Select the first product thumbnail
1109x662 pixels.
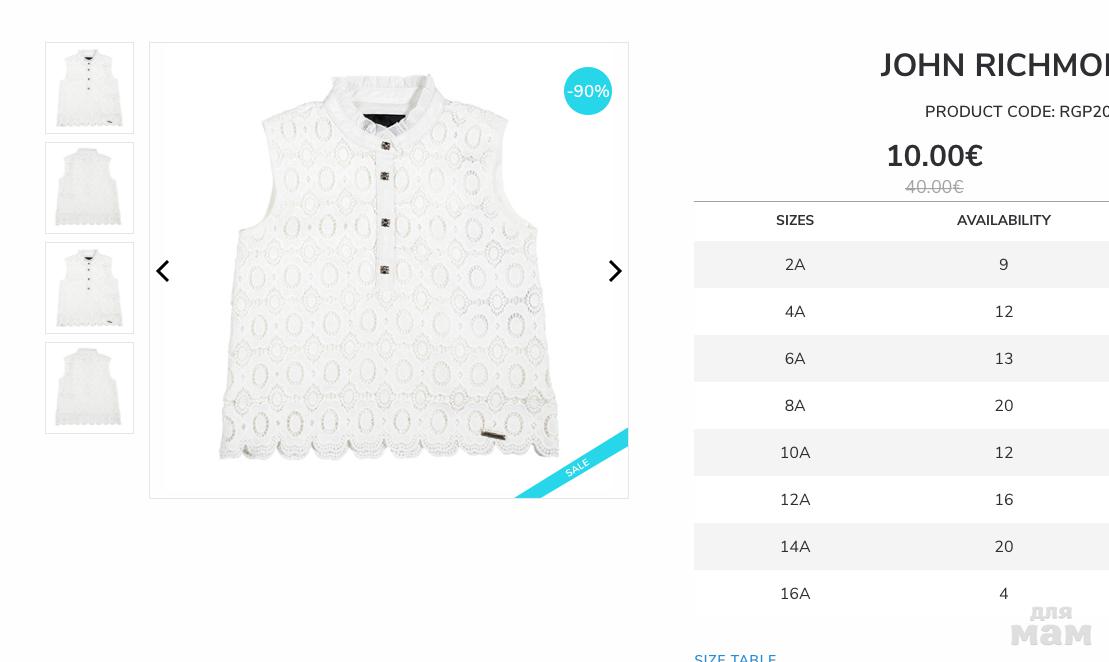89,88
